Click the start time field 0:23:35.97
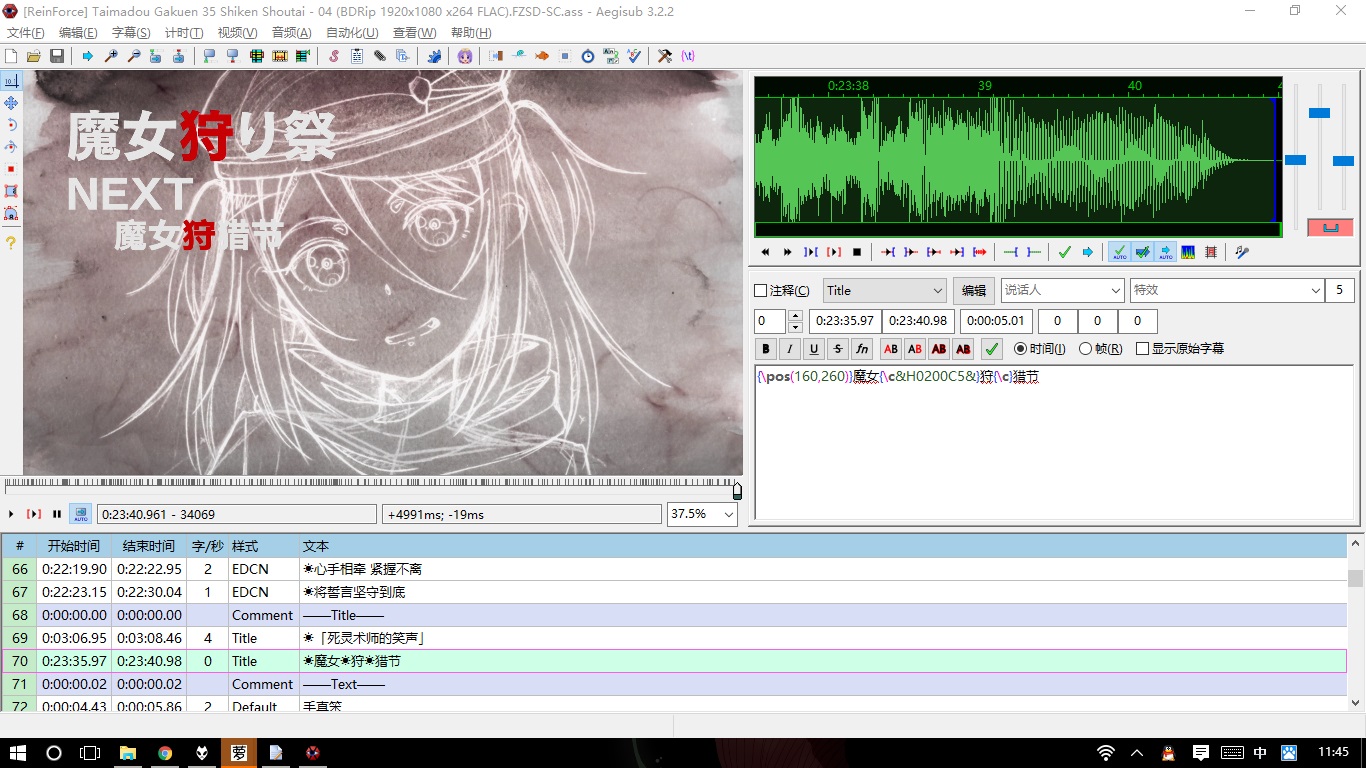 tap(844, 321)
